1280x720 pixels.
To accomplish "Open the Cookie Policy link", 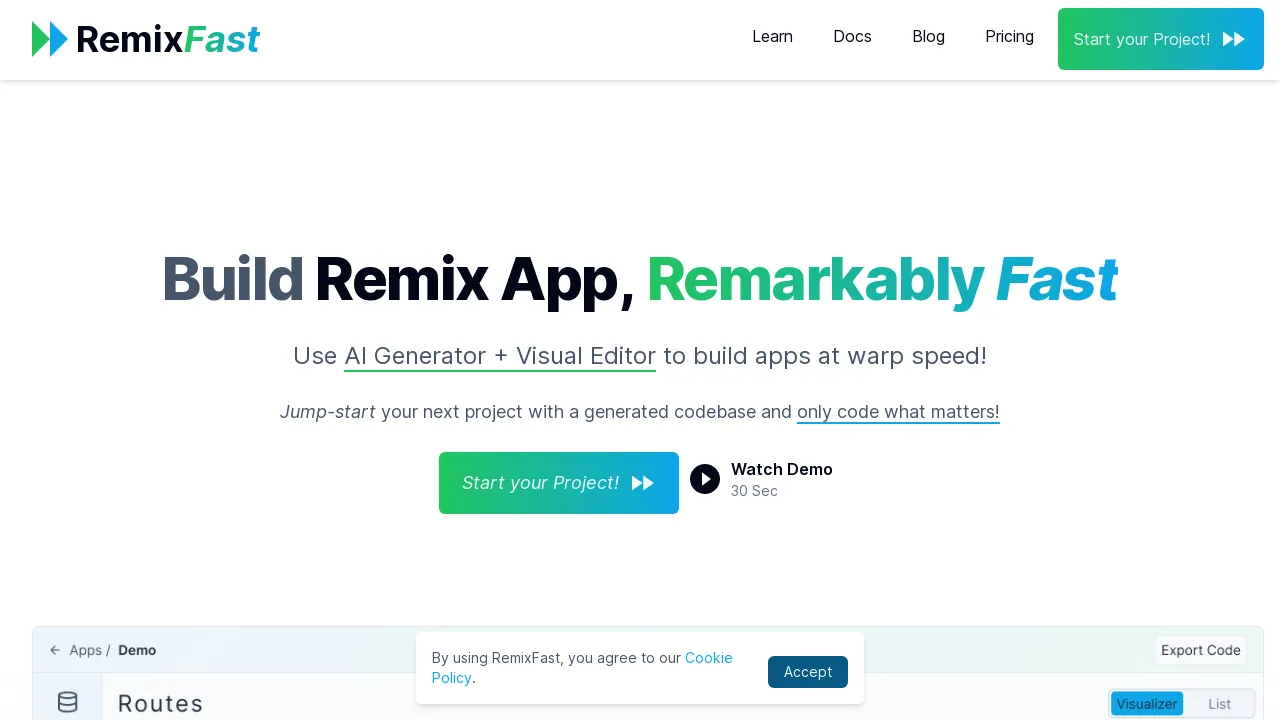I will [582, 667].
